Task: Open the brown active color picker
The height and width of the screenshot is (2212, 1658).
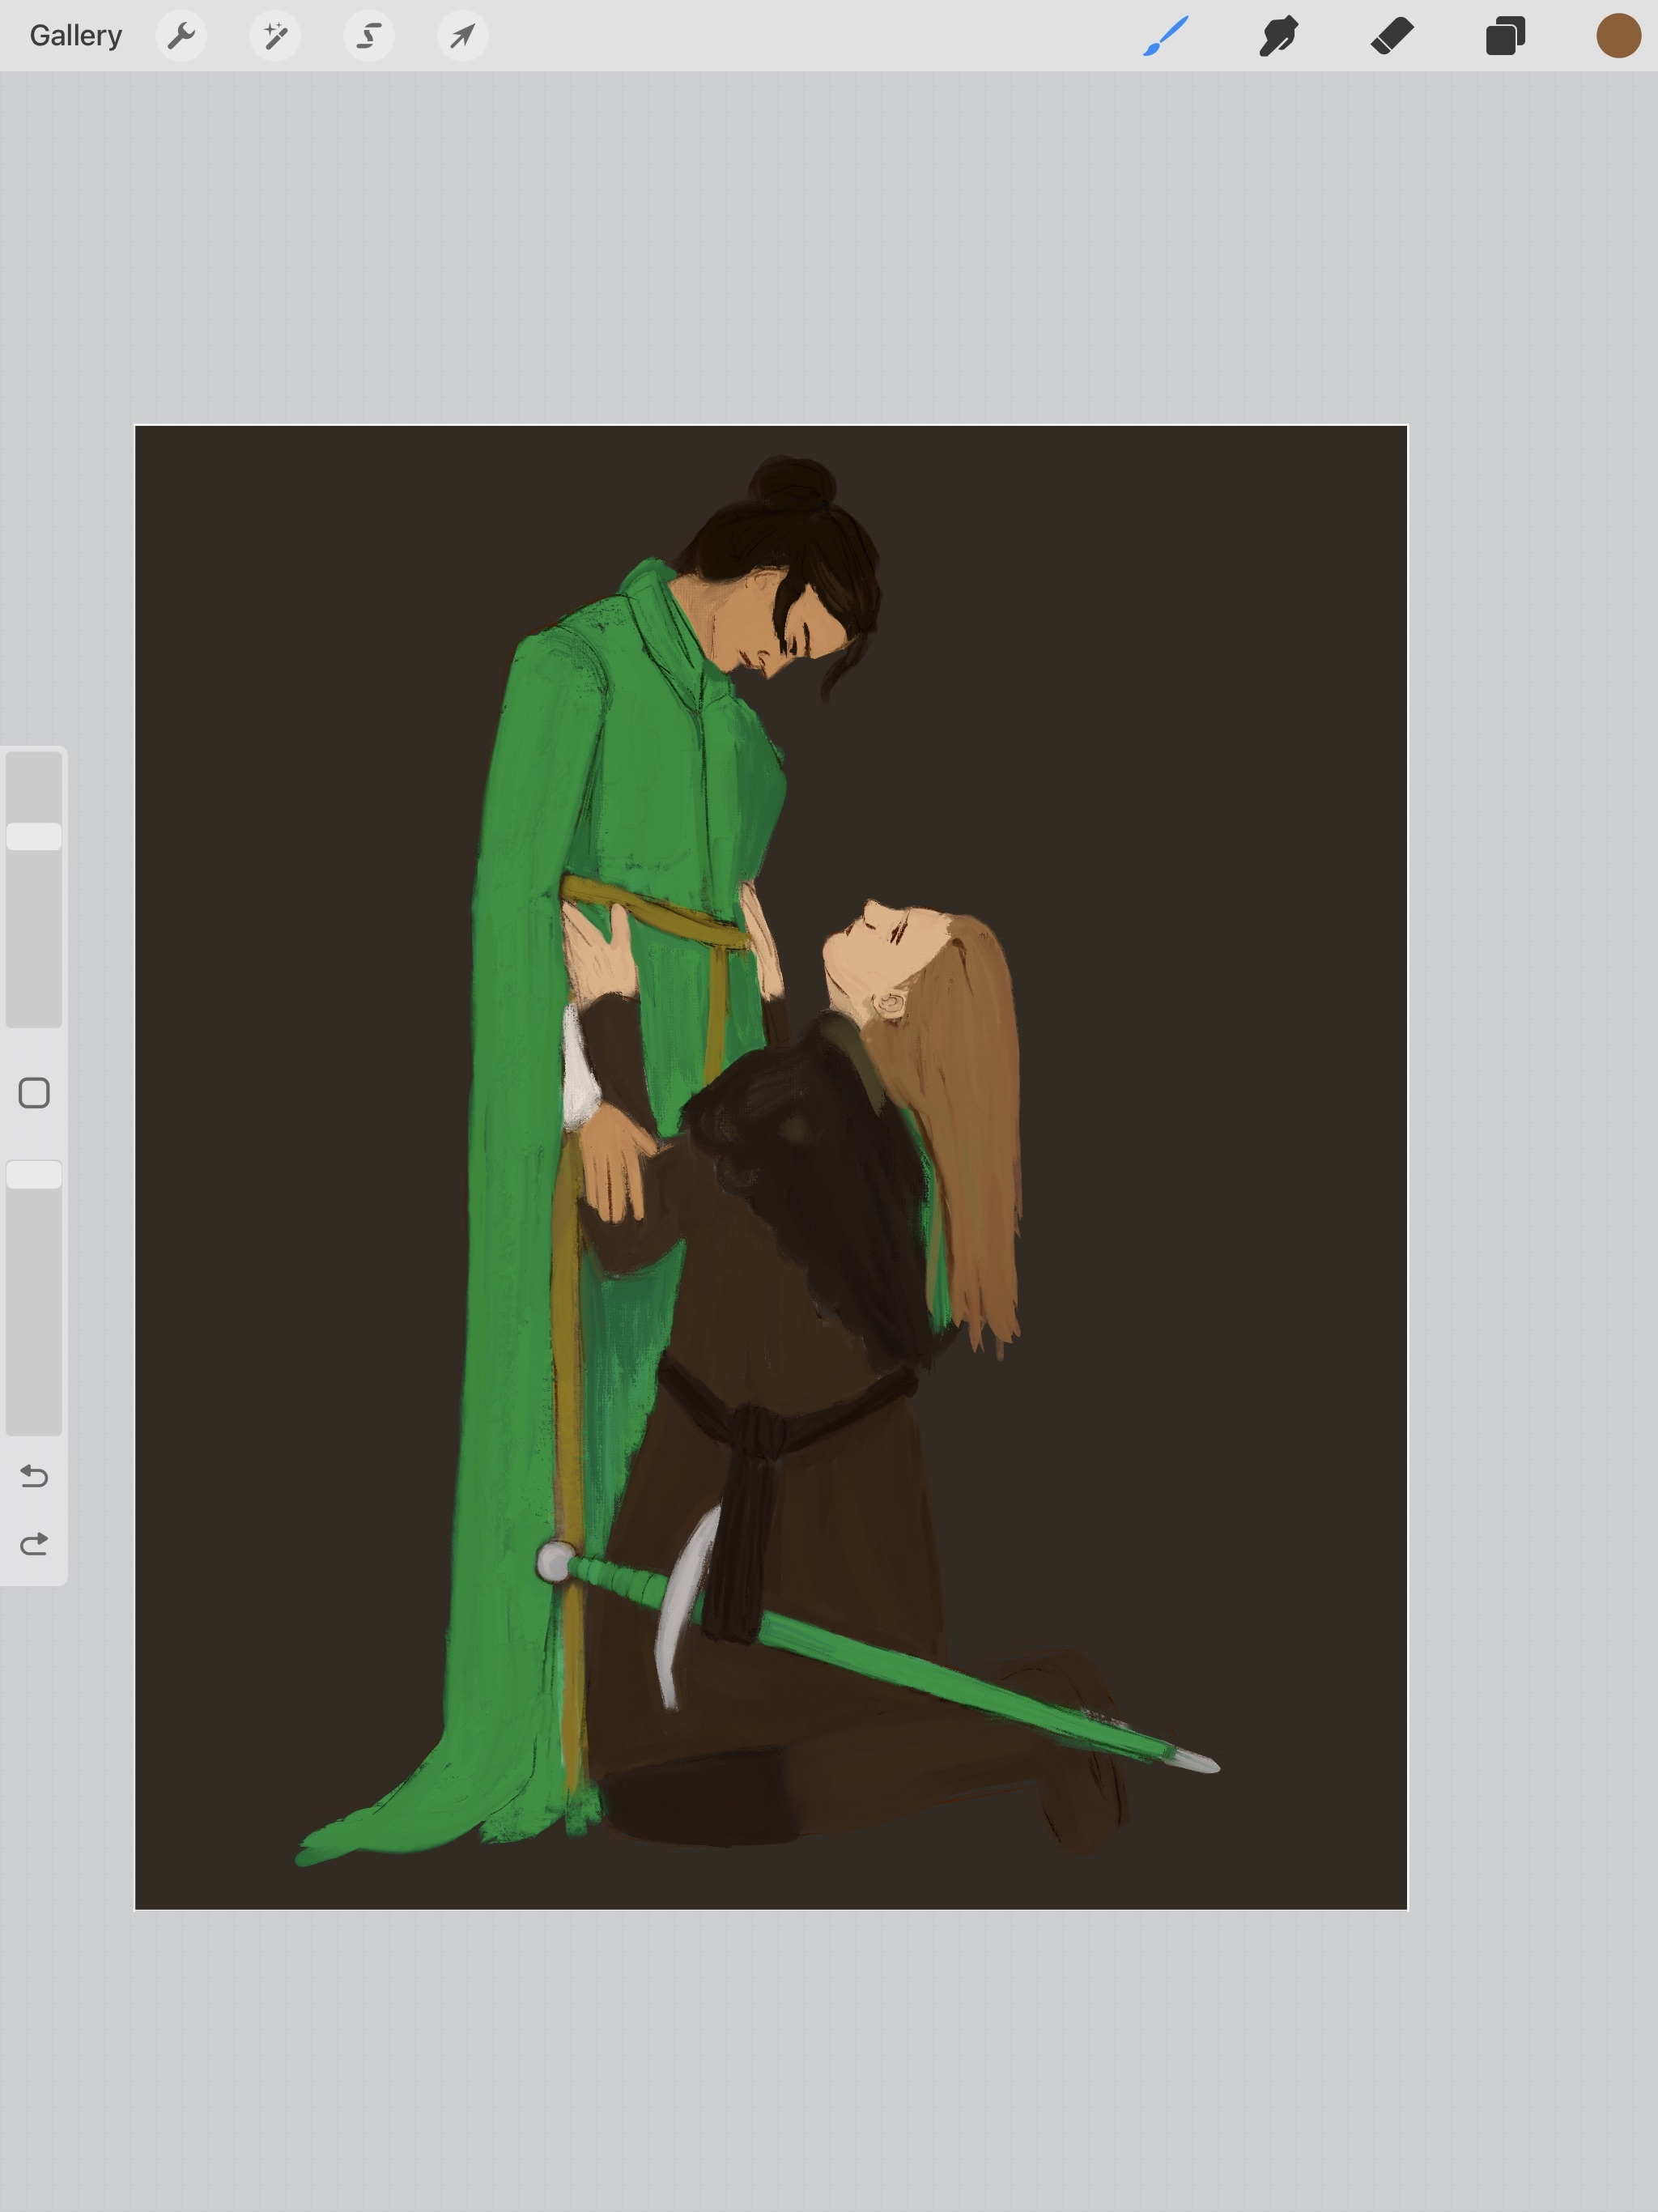Action: click(x=1618, y=36)
